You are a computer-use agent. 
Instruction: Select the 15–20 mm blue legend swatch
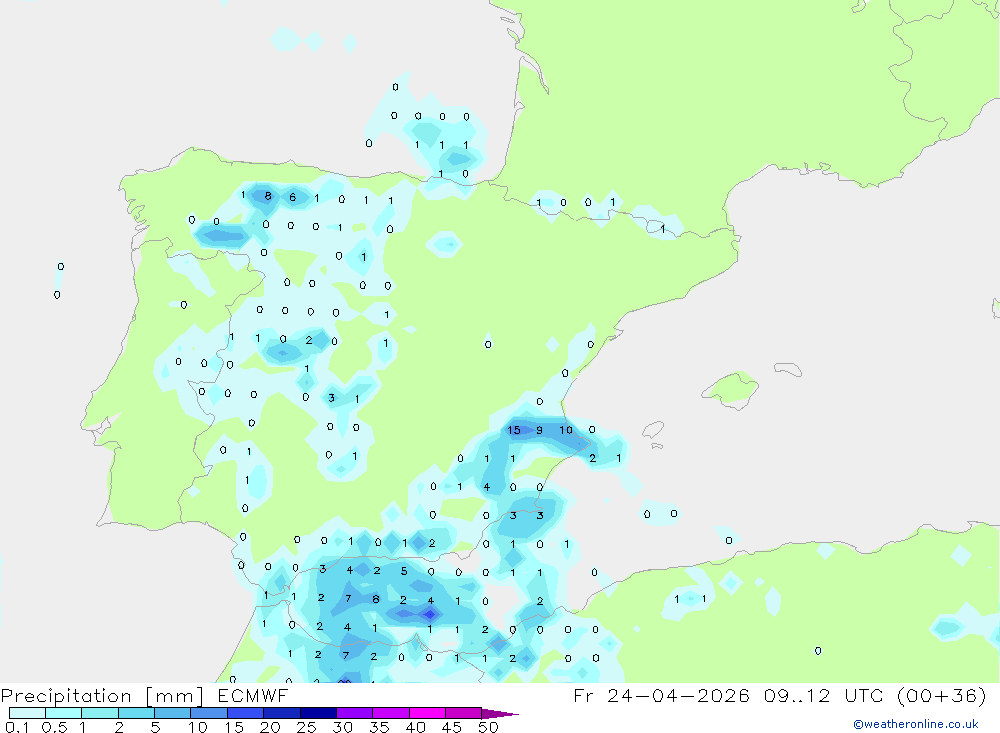(246, 713)
